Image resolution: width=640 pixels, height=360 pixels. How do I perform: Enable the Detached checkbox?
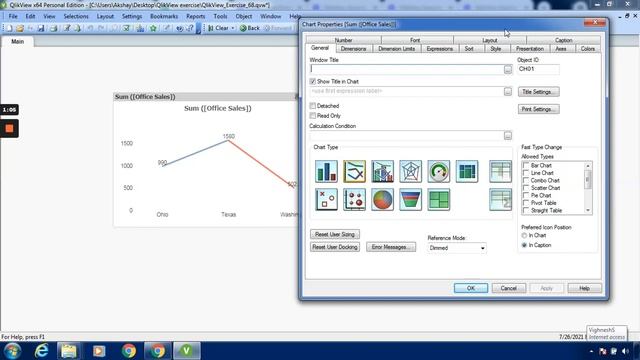313,106
